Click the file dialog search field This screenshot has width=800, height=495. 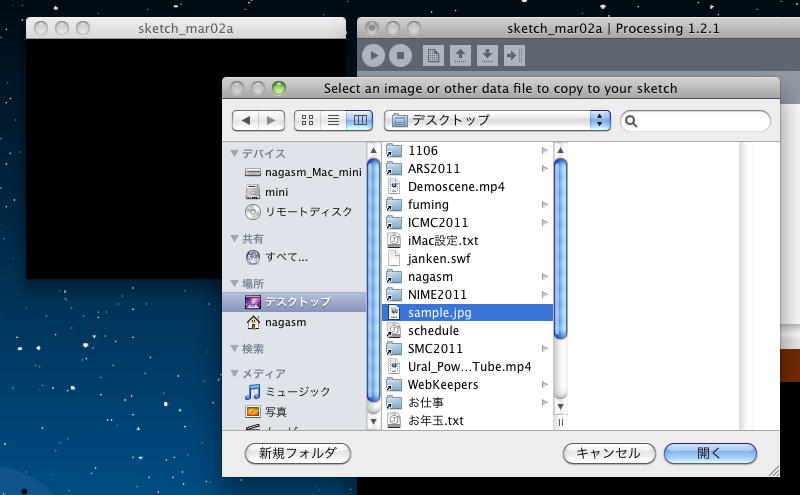(x=695, y=121)
